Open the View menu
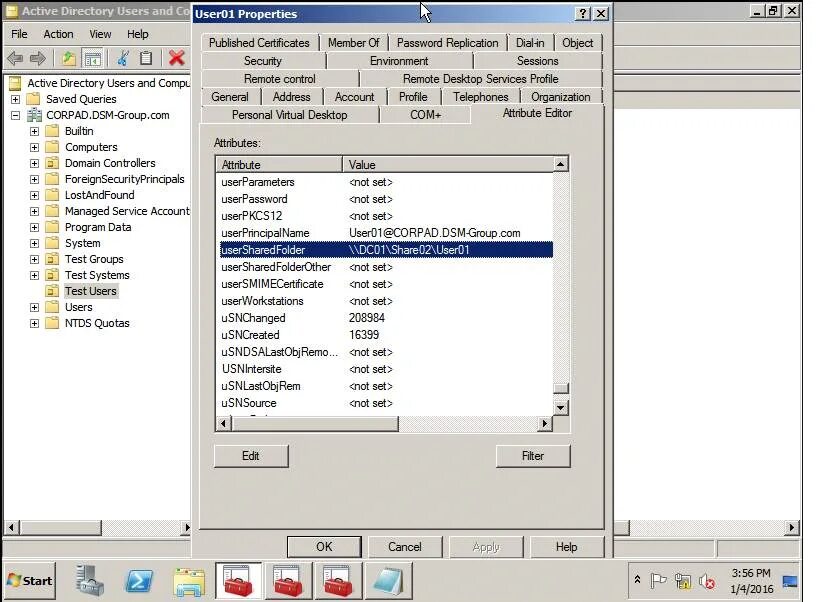The image size is (819, 602). tap(100, 34)
